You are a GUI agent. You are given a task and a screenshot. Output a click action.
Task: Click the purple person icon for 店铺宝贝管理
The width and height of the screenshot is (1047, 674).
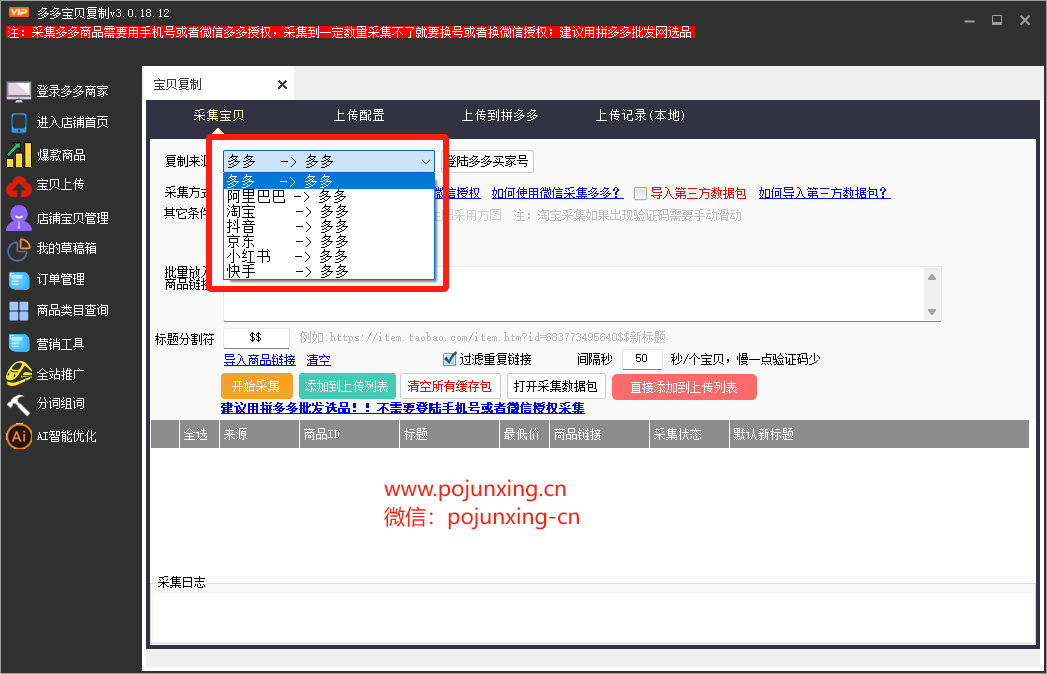click(x=19, y=218)
